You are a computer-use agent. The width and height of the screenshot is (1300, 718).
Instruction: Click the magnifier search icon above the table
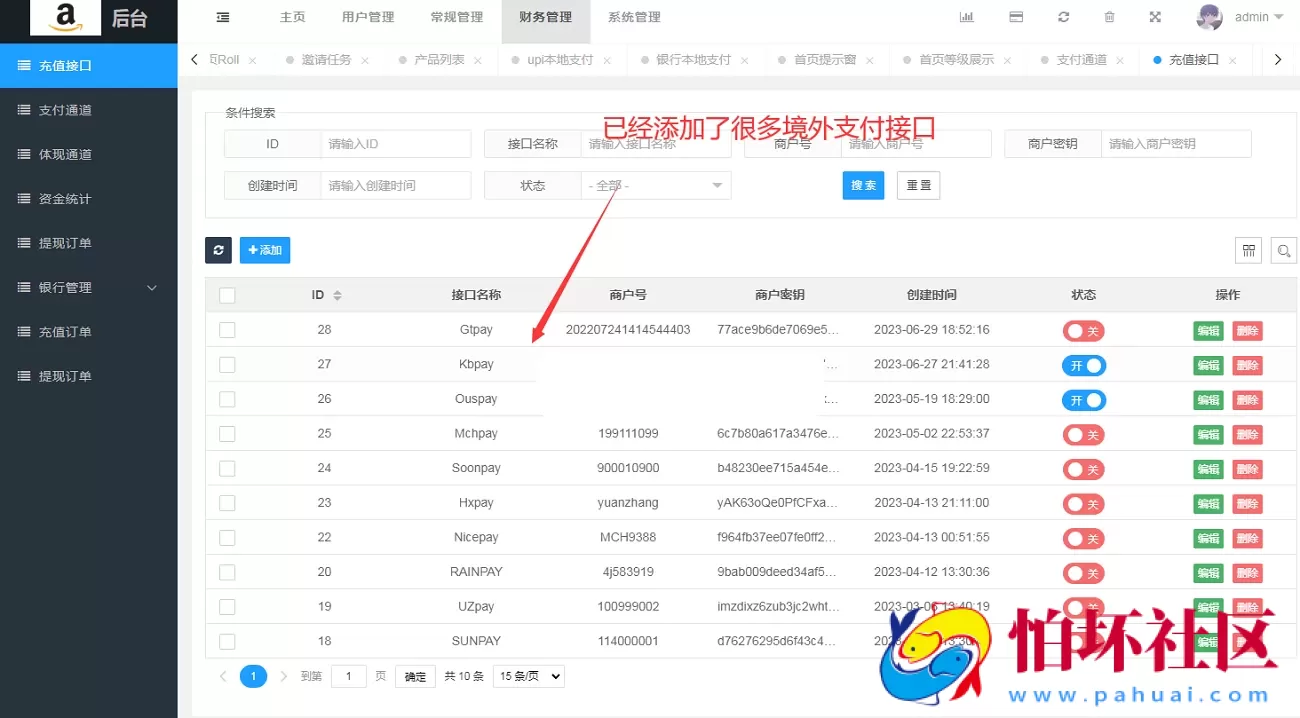1283,250
